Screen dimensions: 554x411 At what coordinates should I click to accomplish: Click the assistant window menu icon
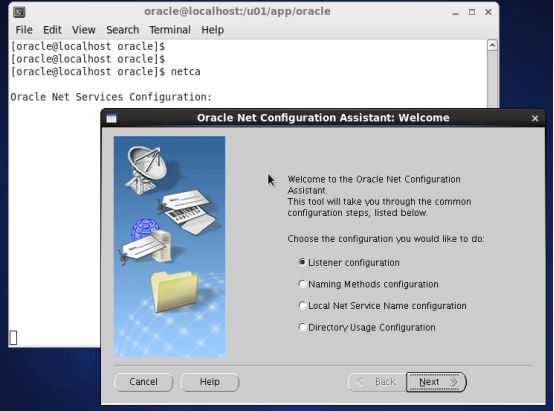pyautogui.click(x=112, y=118)
